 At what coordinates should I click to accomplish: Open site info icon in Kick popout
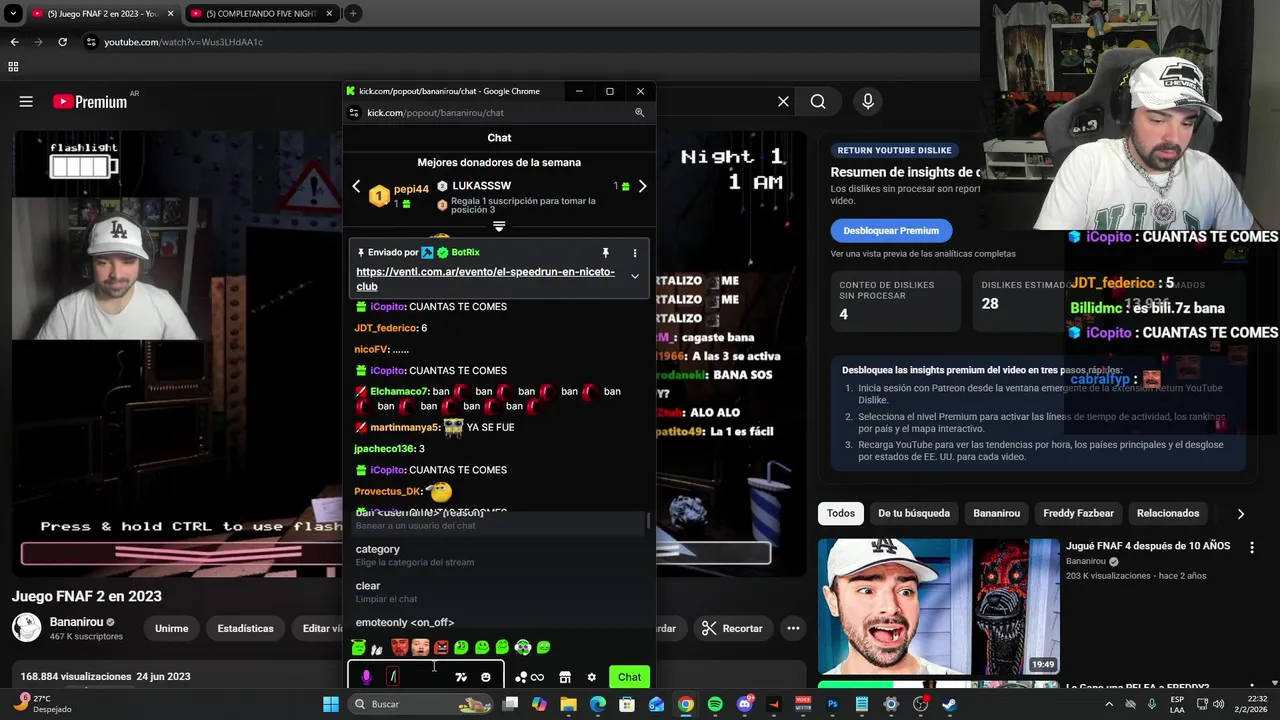(x=353, y=113)
